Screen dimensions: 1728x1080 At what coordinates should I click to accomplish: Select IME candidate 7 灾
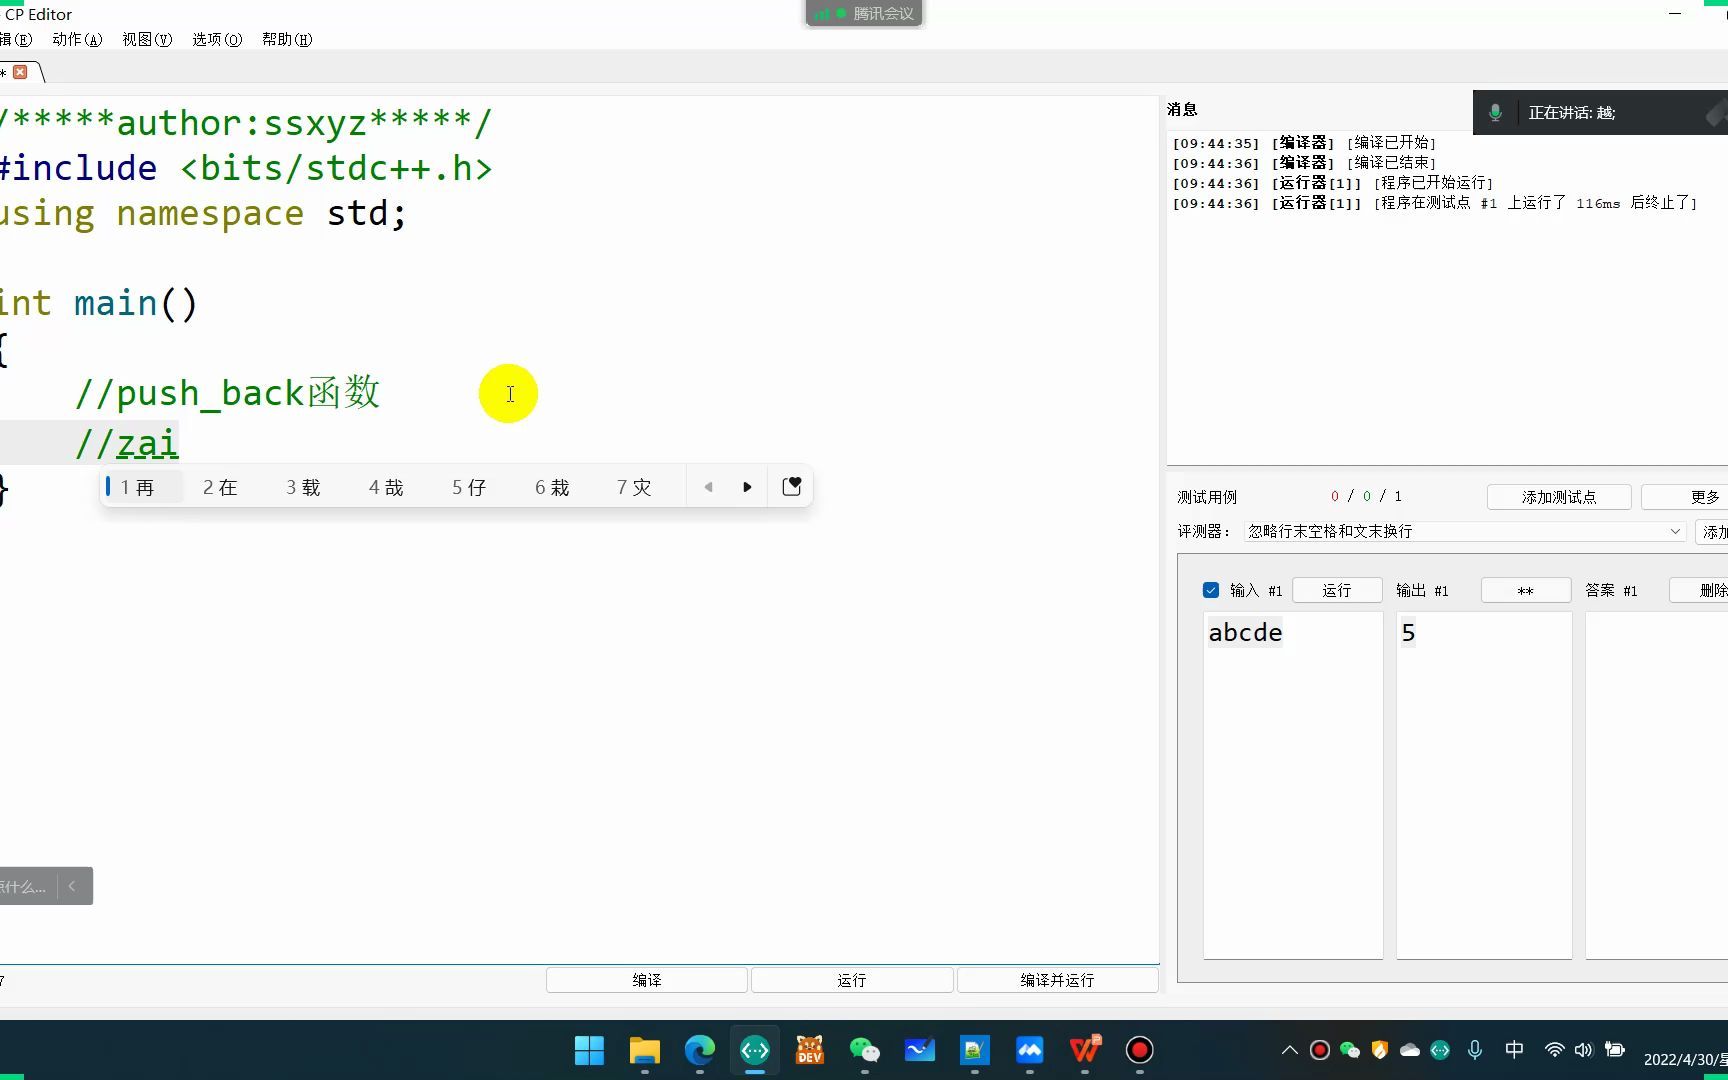point(634,487)
